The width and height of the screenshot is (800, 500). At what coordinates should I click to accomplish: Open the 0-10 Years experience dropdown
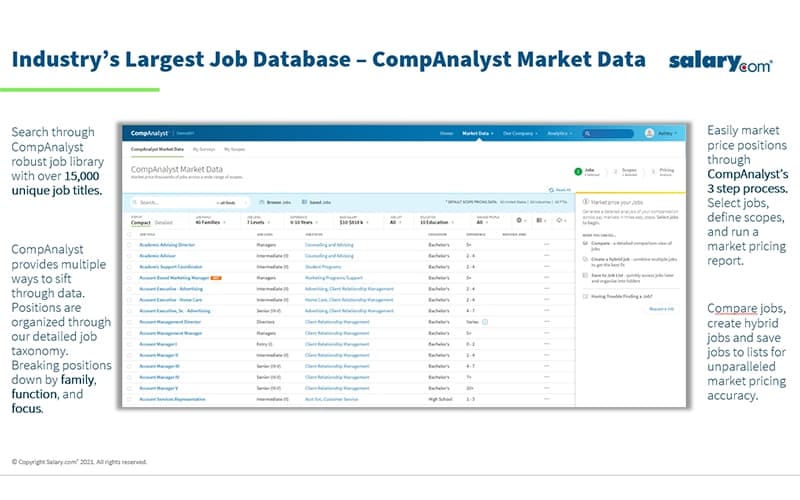pyautogui.click(x=304, y=222)
